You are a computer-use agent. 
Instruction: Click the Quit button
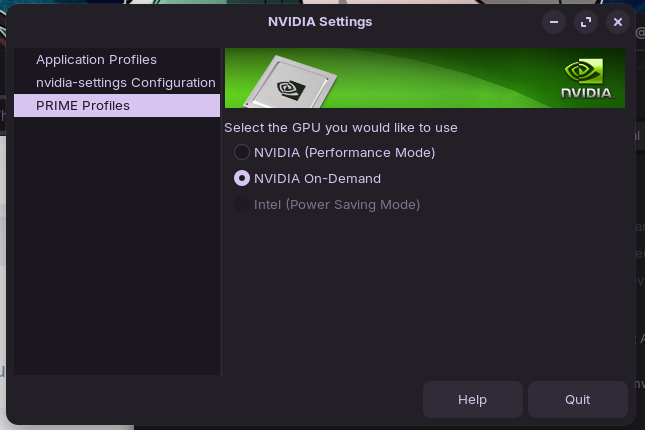coord(577,399)
